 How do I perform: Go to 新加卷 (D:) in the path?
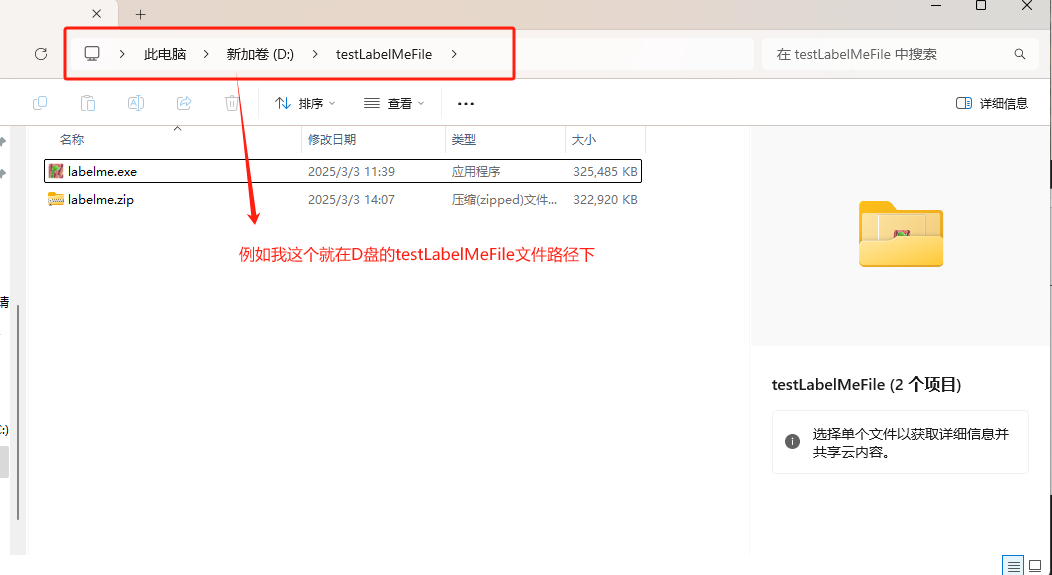[260, 54]
